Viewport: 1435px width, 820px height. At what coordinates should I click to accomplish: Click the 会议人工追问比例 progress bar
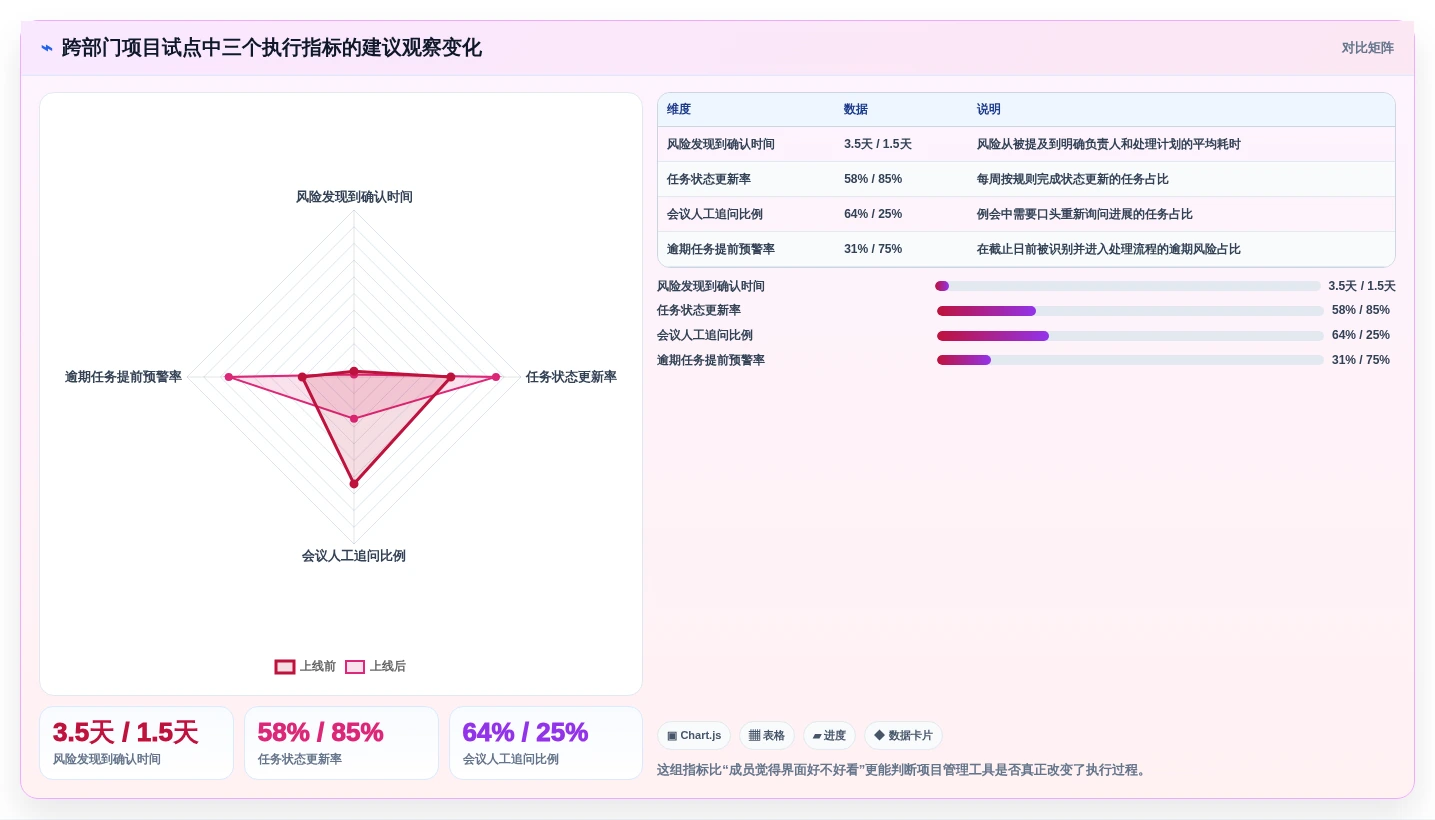pyautogui.click(x=1130, y=336)
